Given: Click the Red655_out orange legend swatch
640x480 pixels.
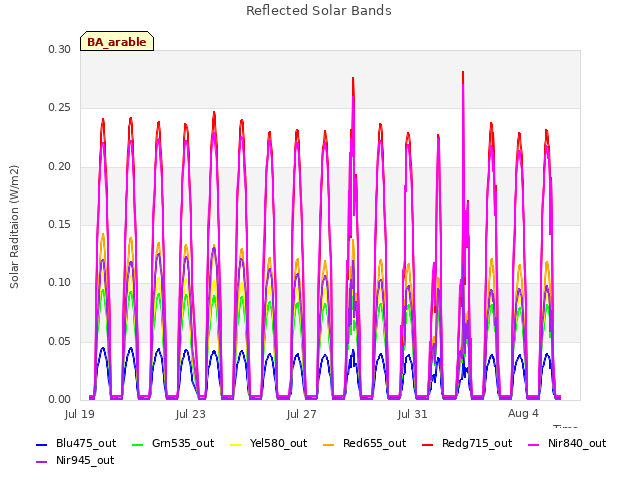Looking at the screenshot, I should click(x=329, y=444).
